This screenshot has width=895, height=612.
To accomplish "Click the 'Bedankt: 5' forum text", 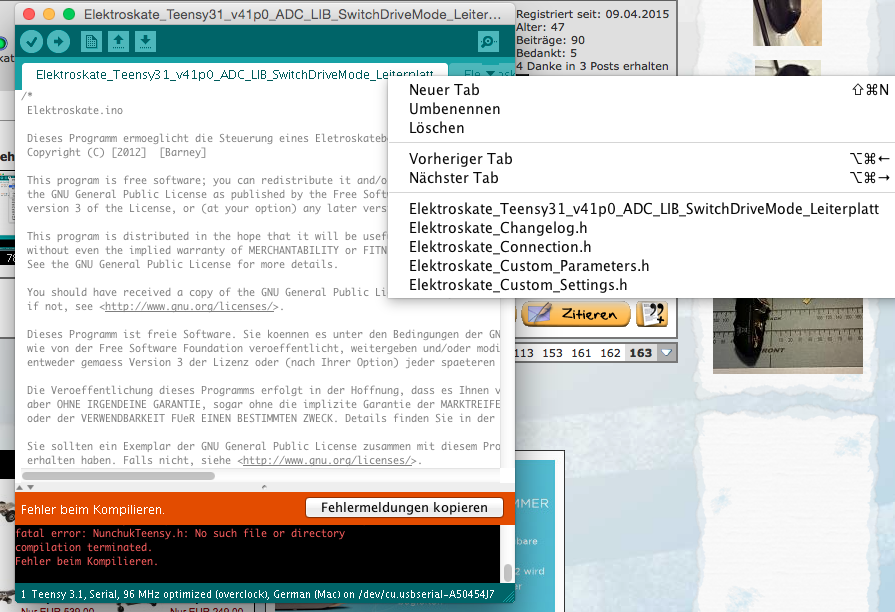I will click(546, 53).
